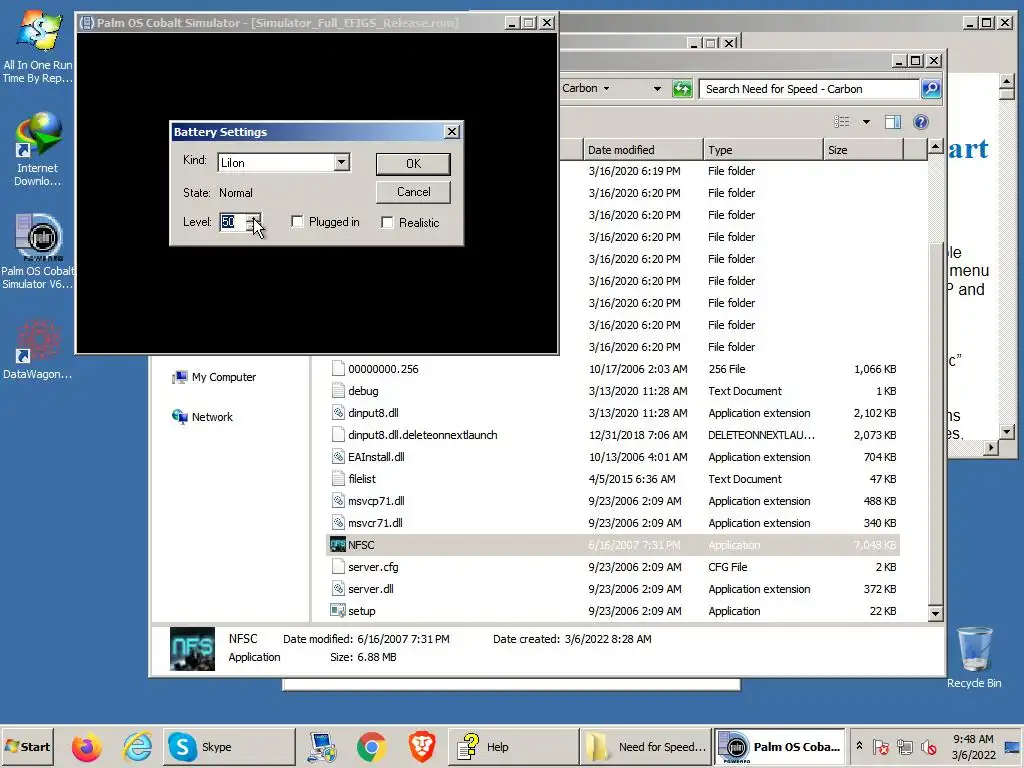Open the battery Kind dropdown
The width and height of the screenshot is (1024, 768).
342,163
